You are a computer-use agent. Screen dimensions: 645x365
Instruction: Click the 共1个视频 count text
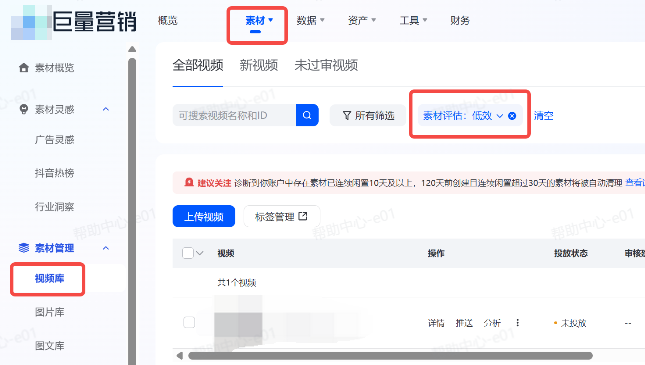(x=237, y=283)
